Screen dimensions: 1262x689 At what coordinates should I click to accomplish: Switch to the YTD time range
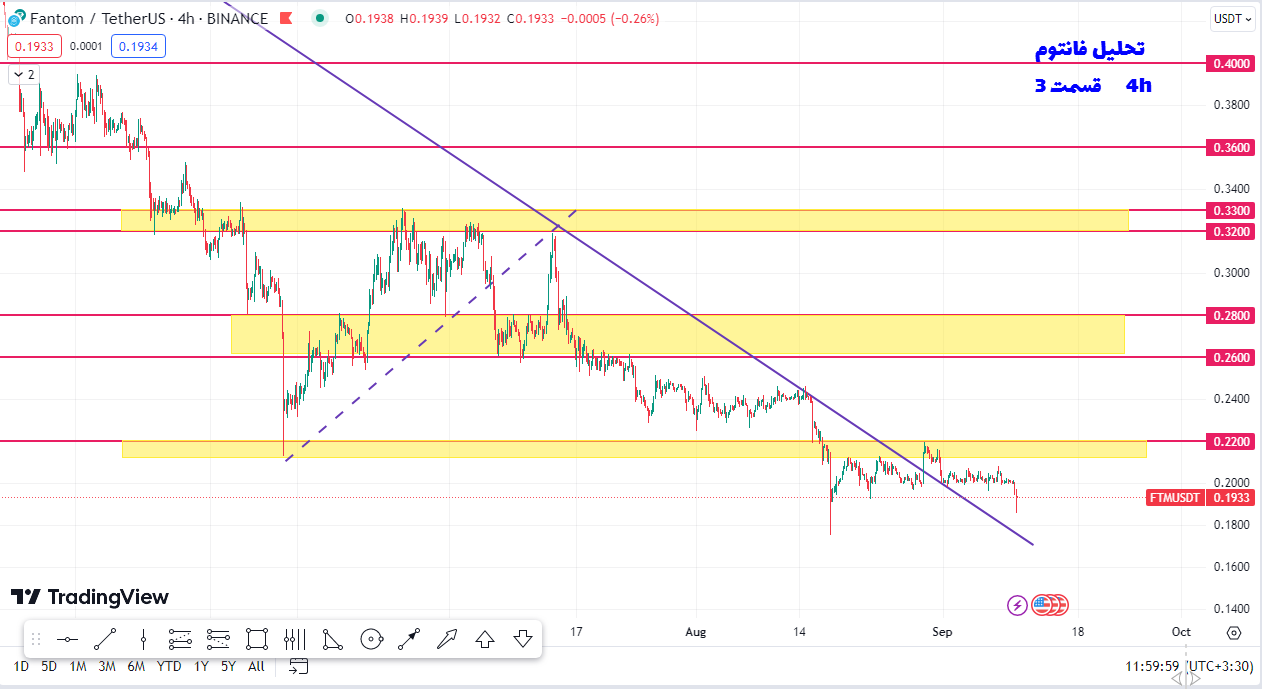169,666
